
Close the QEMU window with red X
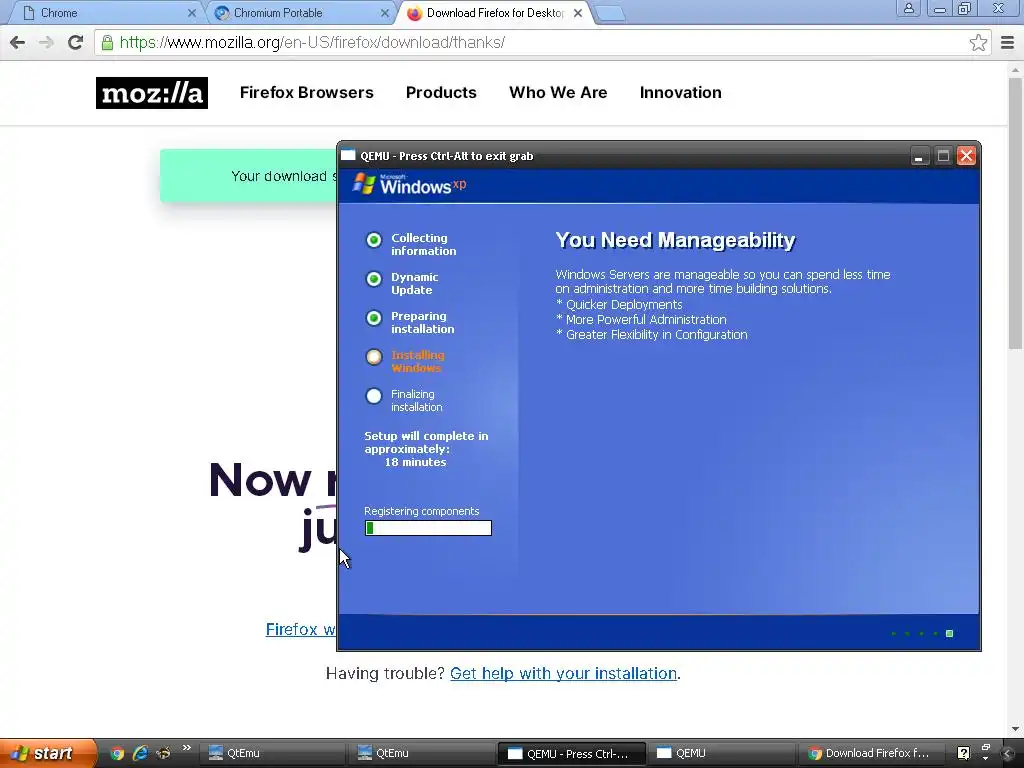coord(966,156)
